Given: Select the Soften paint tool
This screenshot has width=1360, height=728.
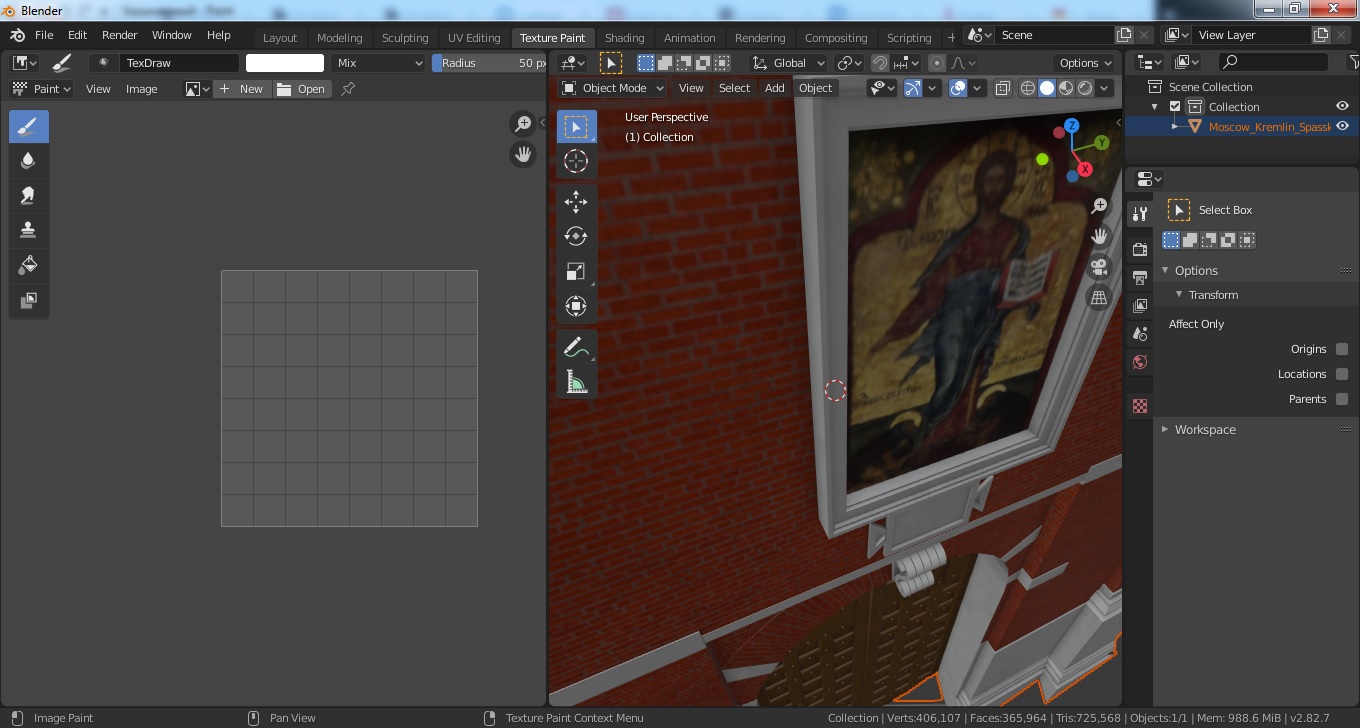Looking at the screenshot, I should point(28,161).
